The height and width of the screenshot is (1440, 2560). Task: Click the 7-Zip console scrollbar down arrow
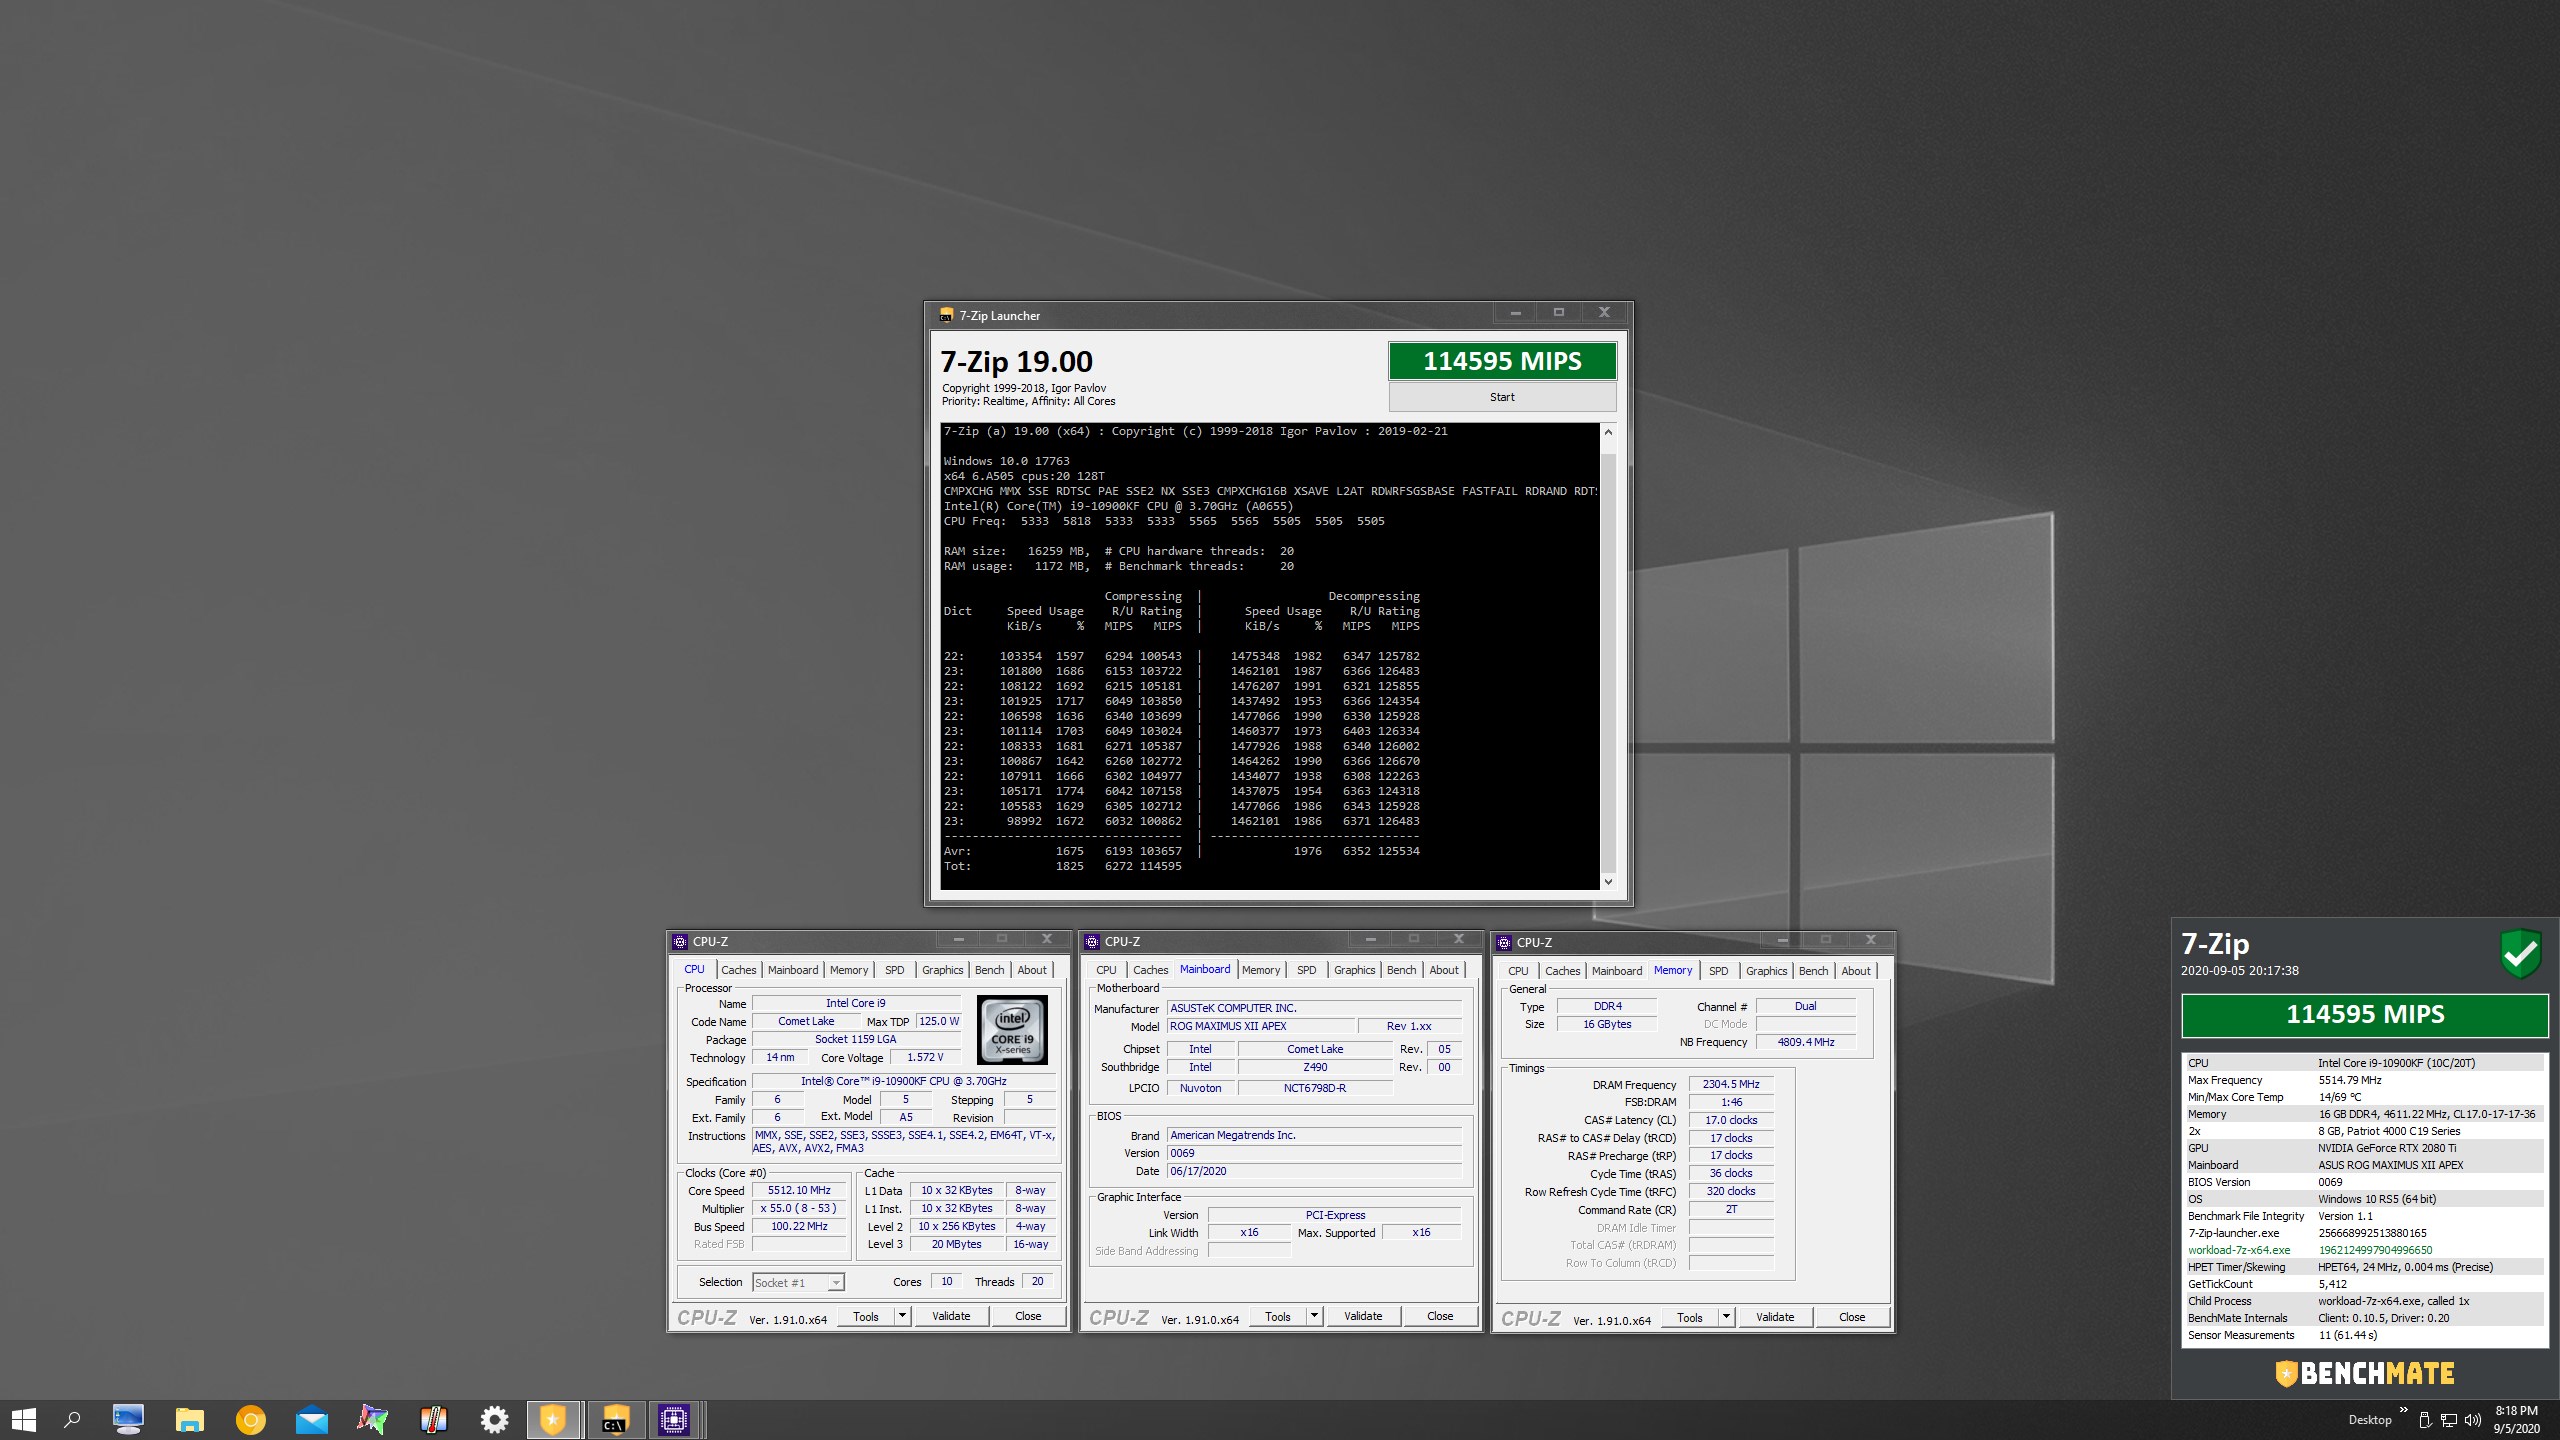point(1608,881)
